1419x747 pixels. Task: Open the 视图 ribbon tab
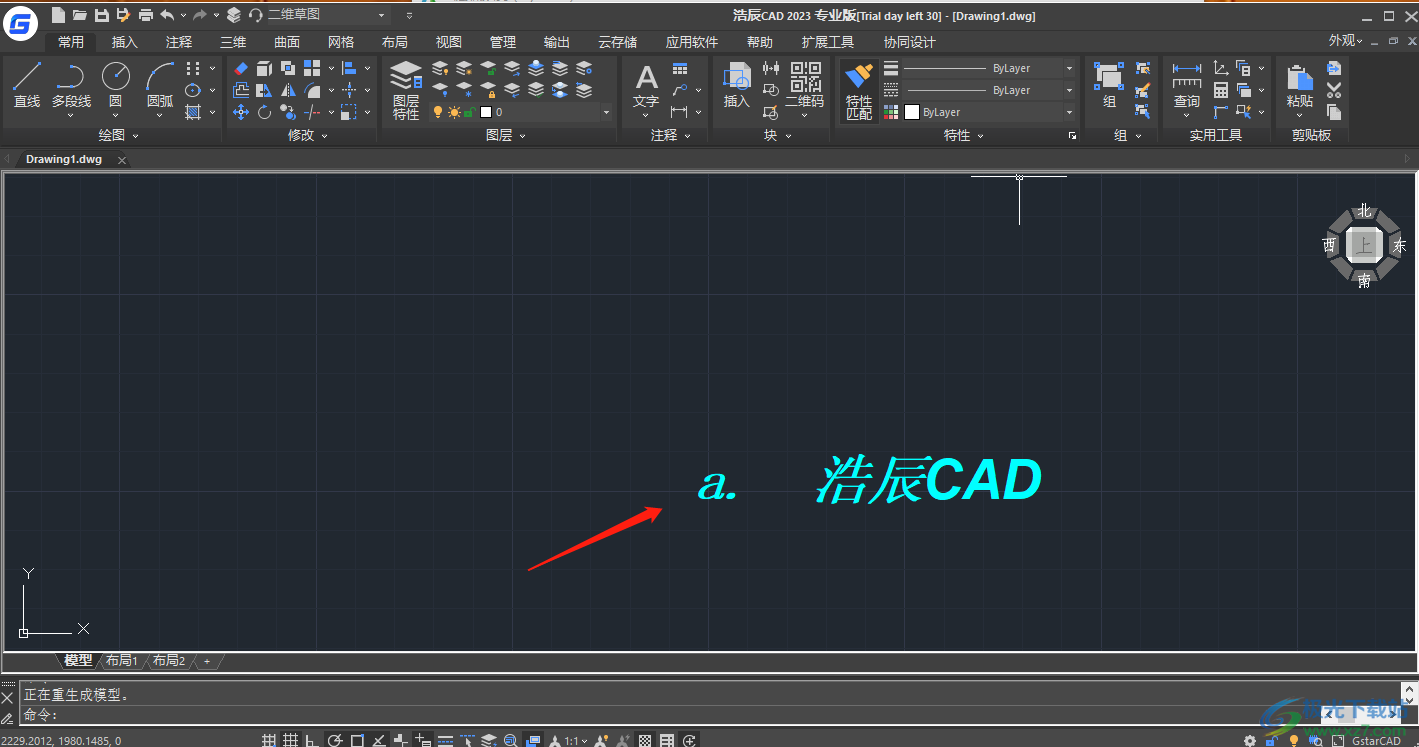pyautogui.click(x=449, y=42)
